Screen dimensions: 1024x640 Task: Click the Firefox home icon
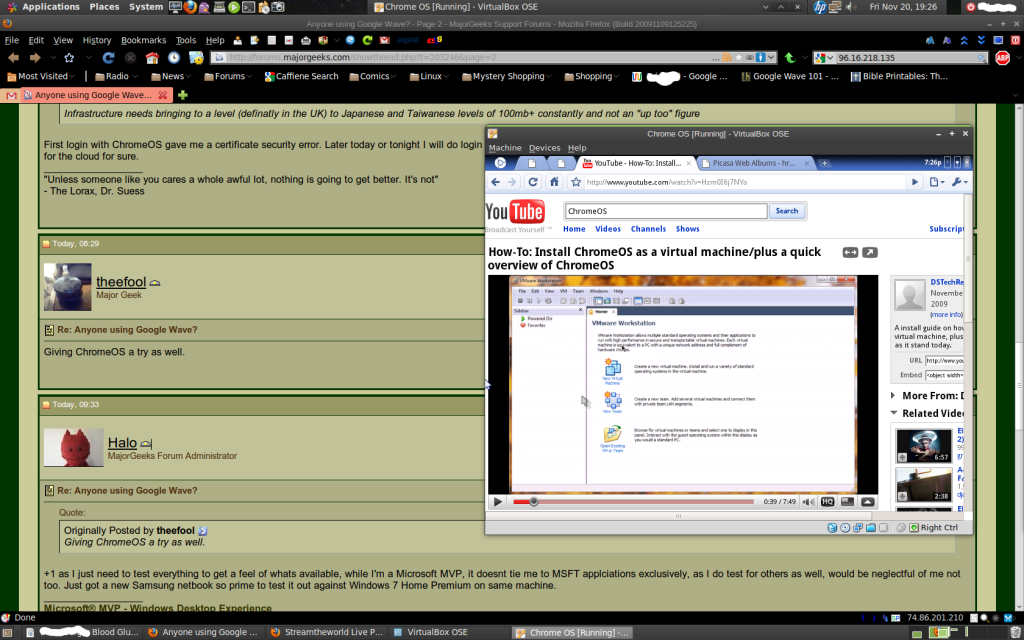[x=153, y=58]
